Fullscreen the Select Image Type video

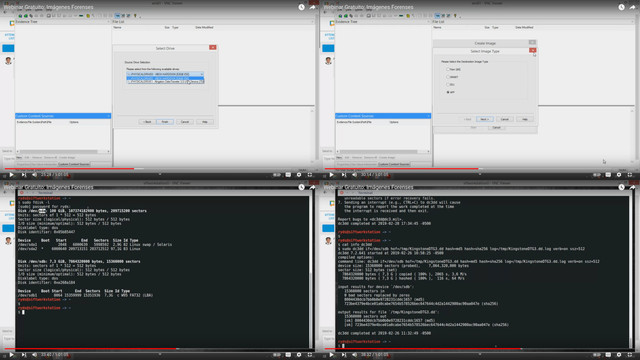coord(630,175)
